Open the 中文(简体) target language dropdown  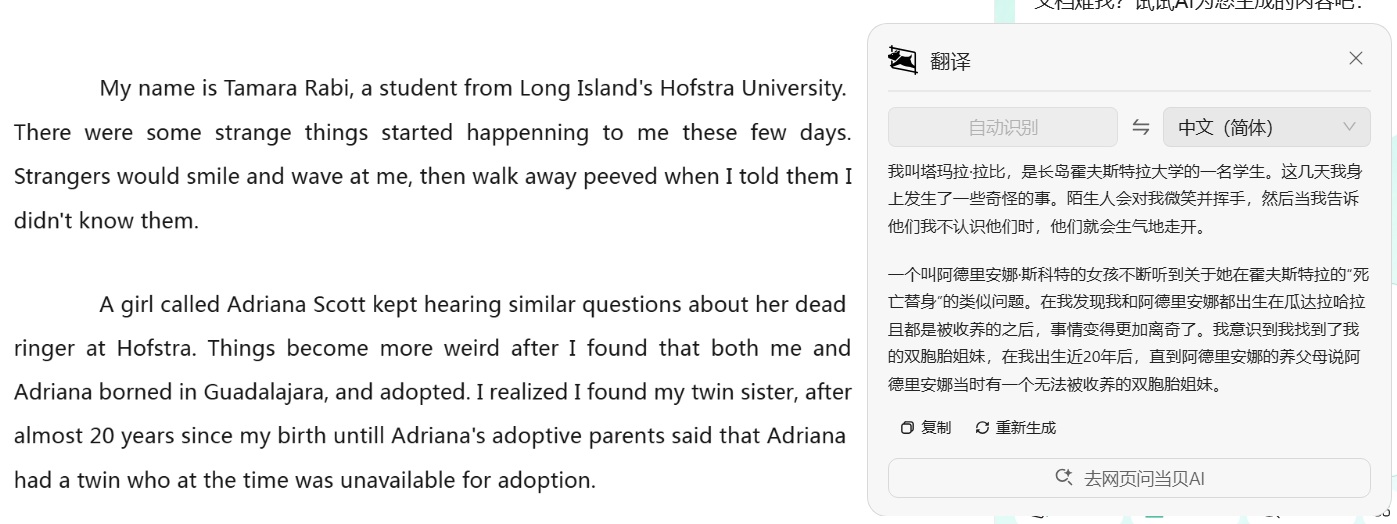coord(1266,127)
